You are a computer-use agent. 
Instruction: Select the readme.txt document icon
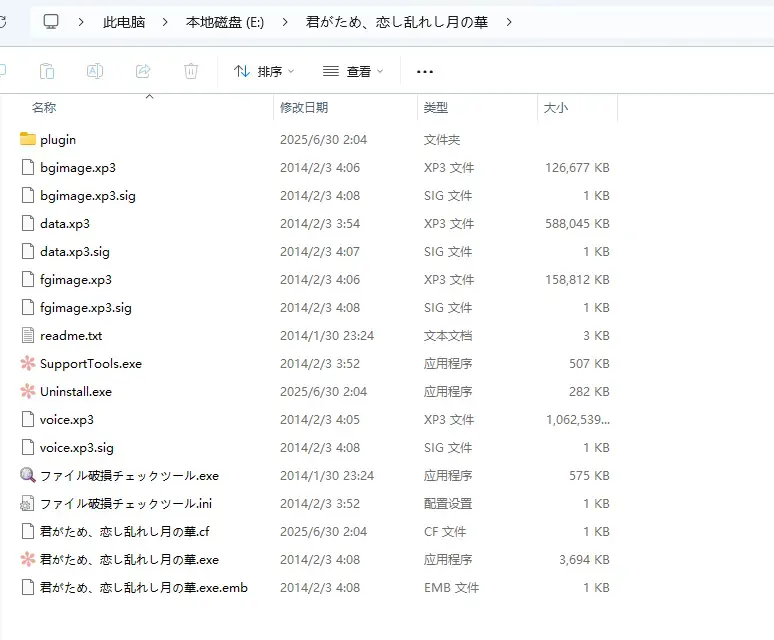click(28, 336)
